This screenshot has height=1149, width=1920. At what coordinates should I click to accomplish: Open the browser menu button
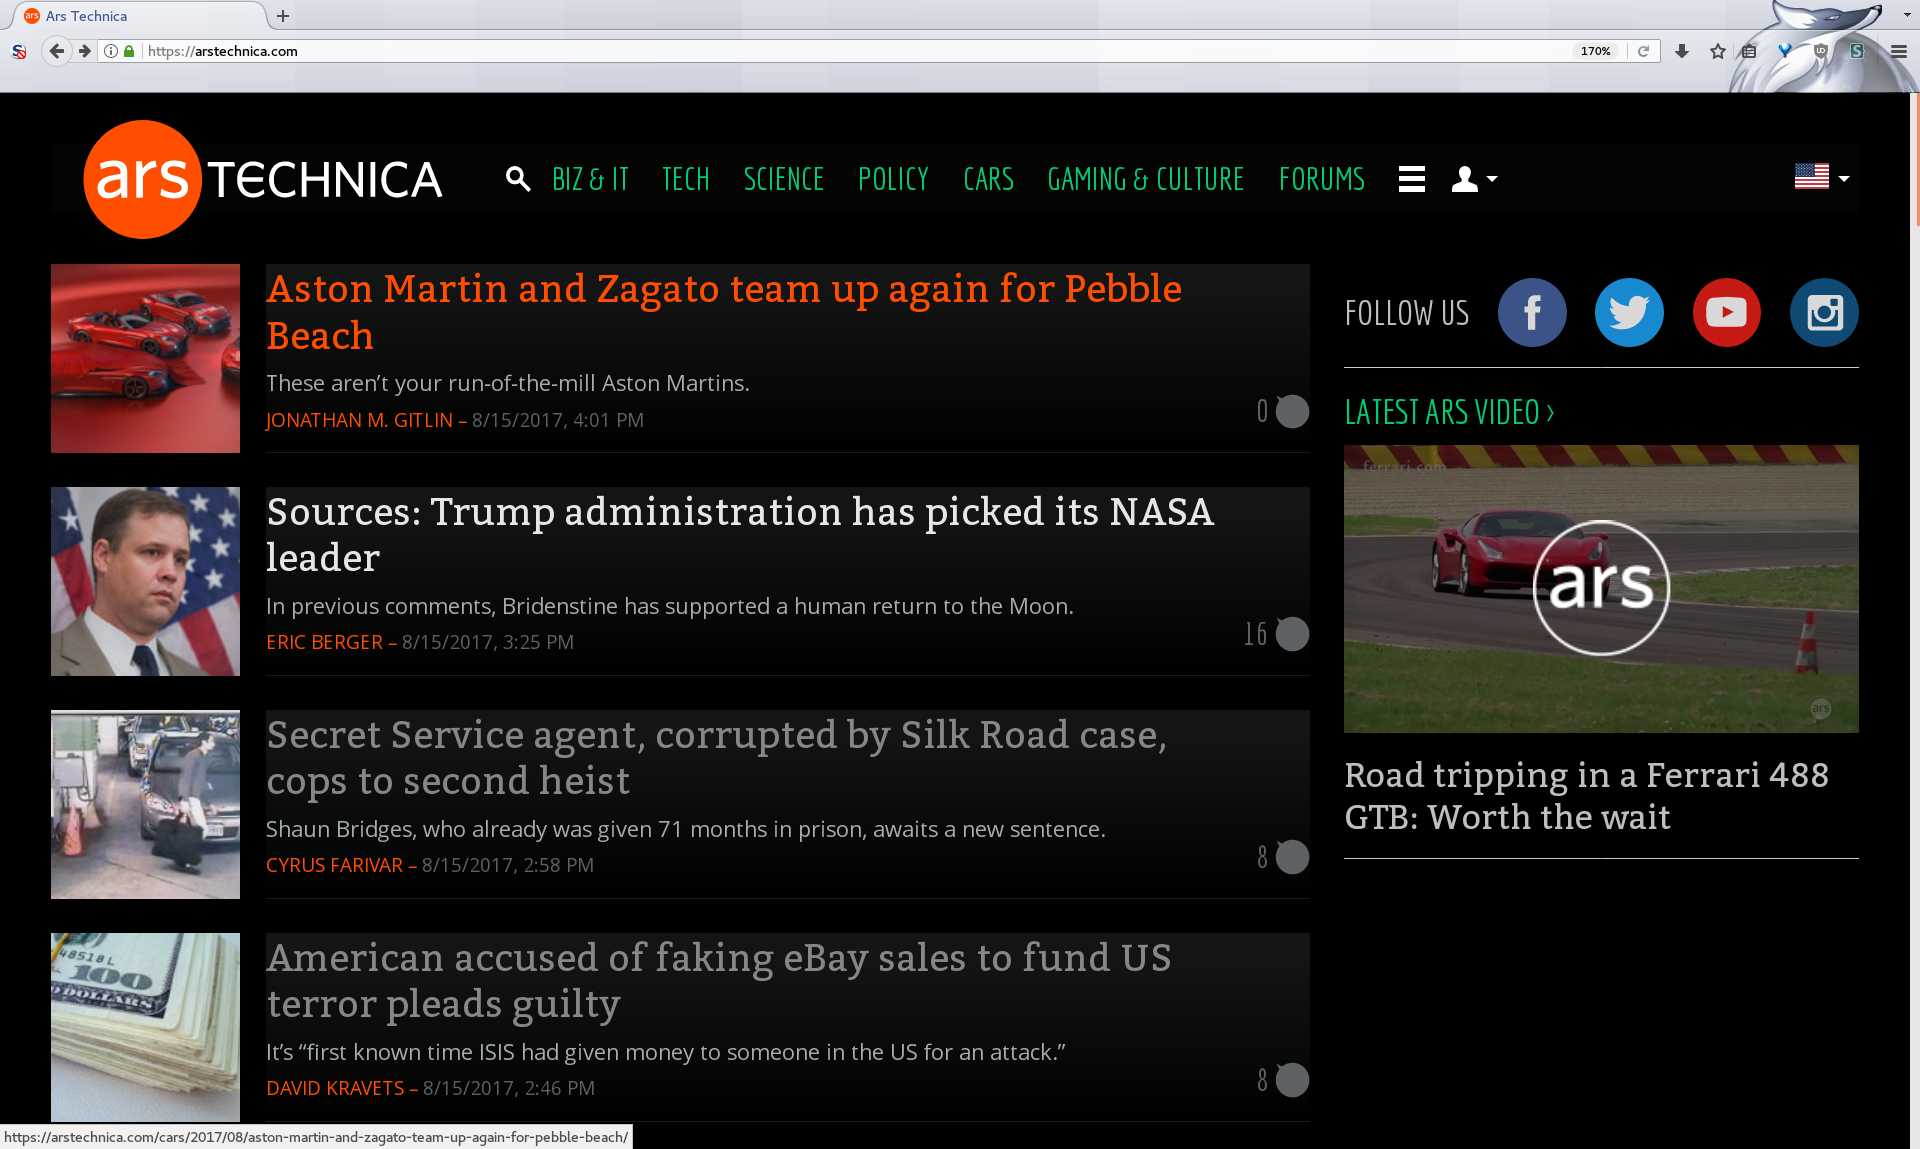click(x=1898, y=51)
